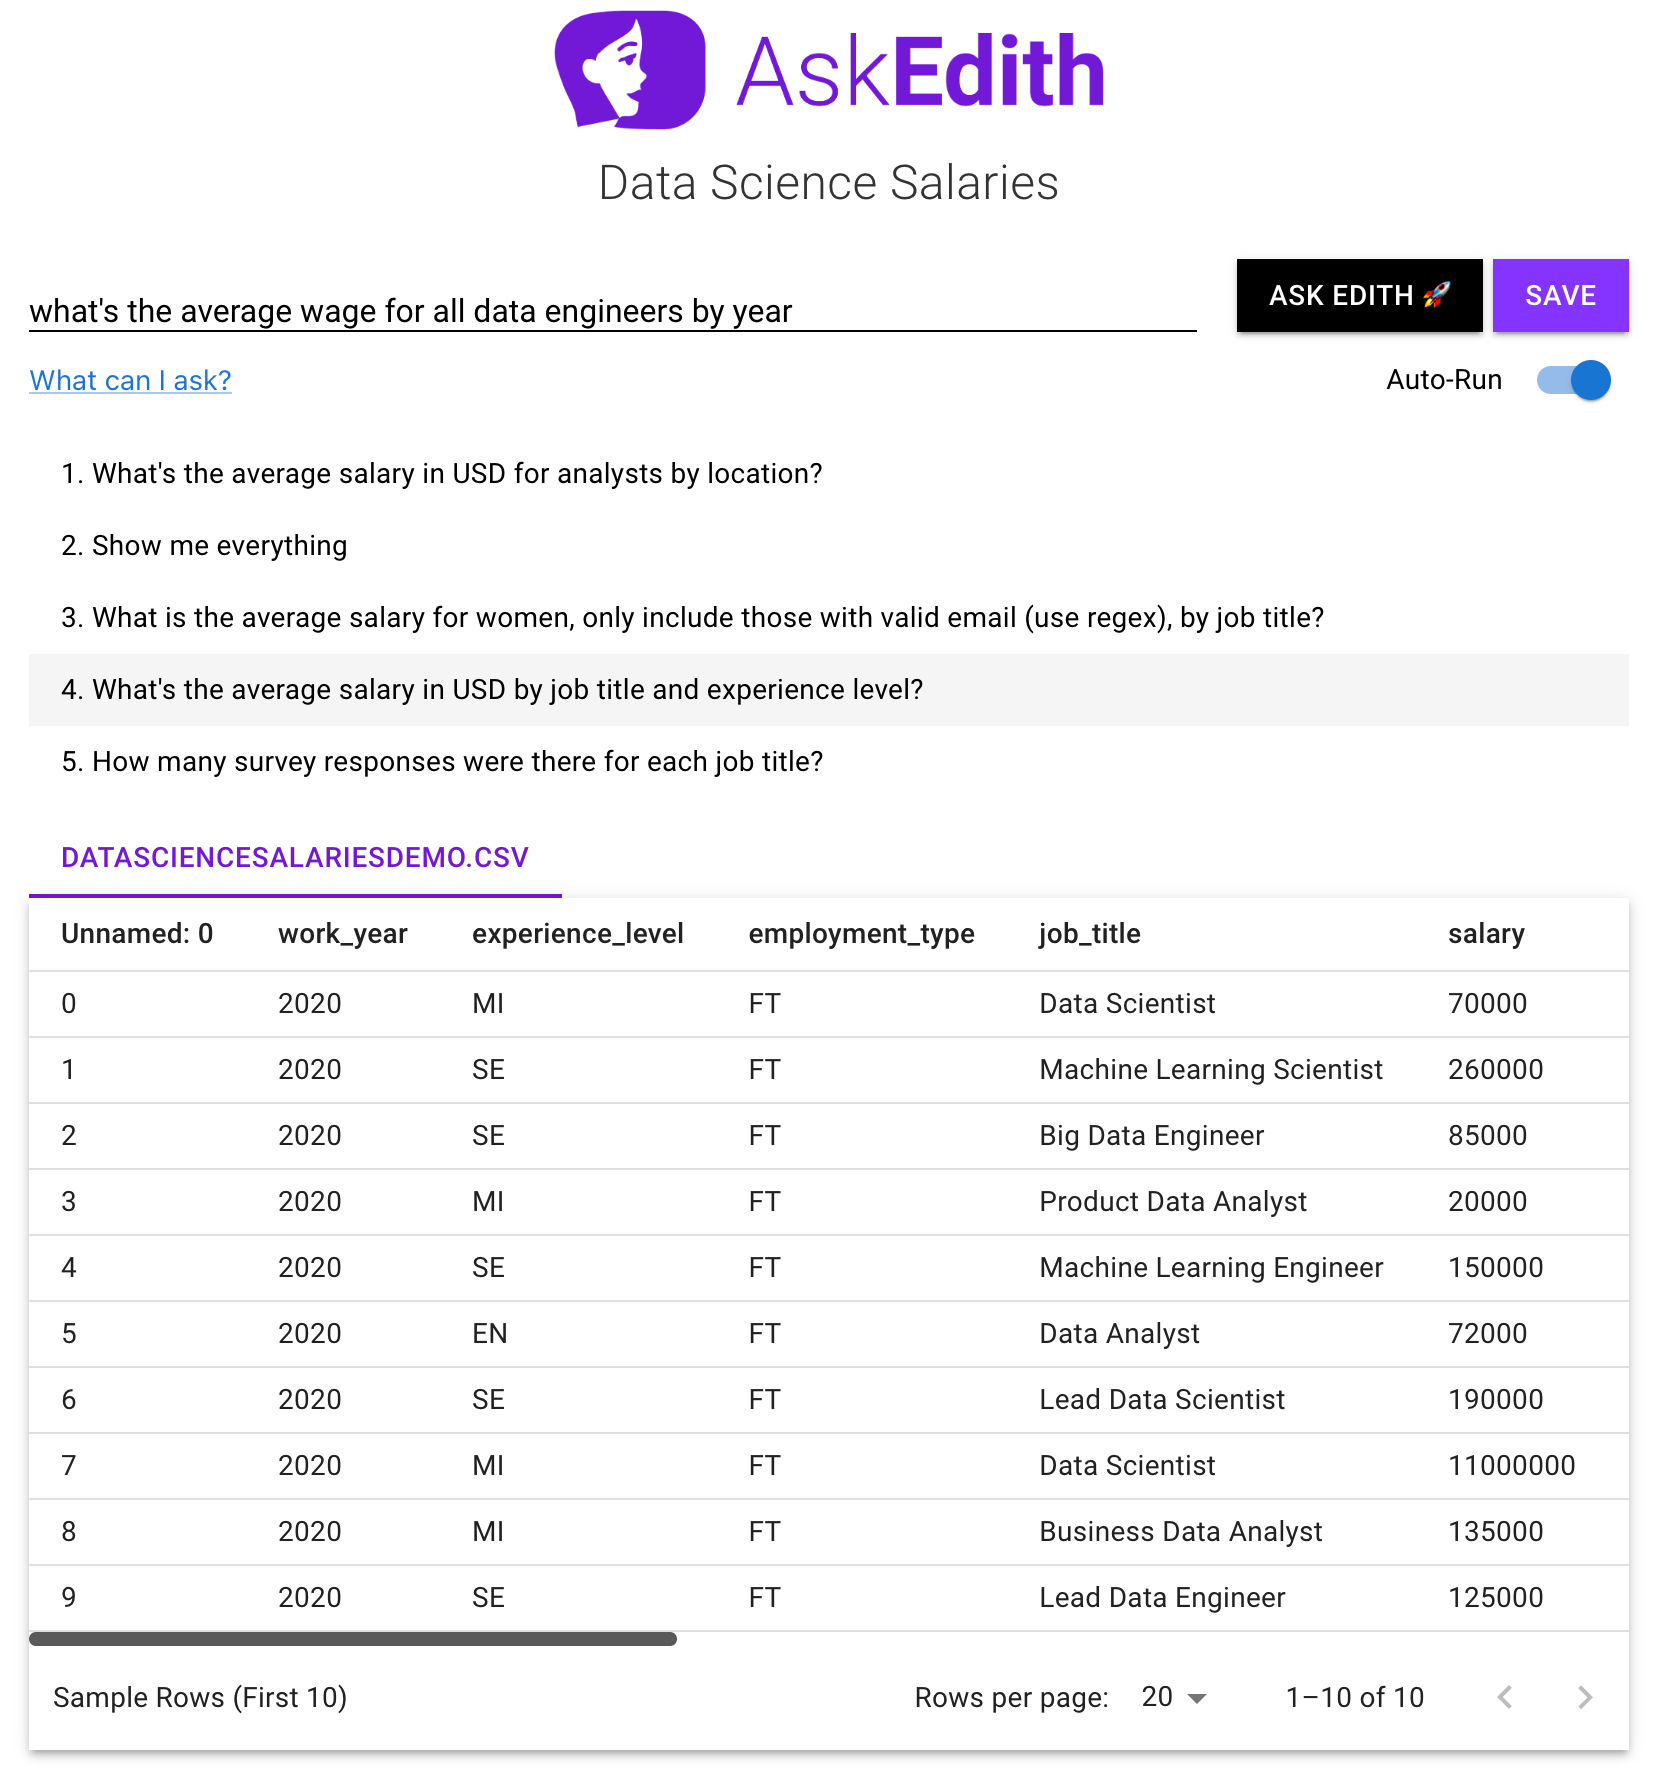Open the rows per page dropdown arrow

[1196, 1699]
